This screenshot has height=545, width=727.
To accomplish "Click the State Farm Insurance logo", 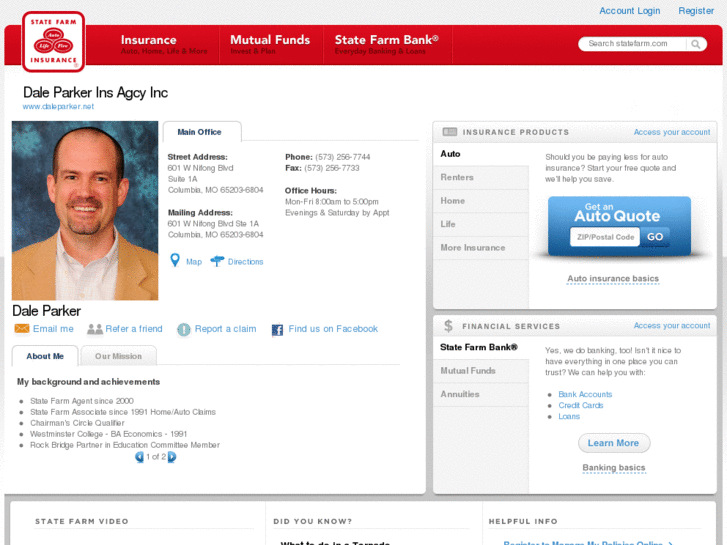I will point(53,42).
